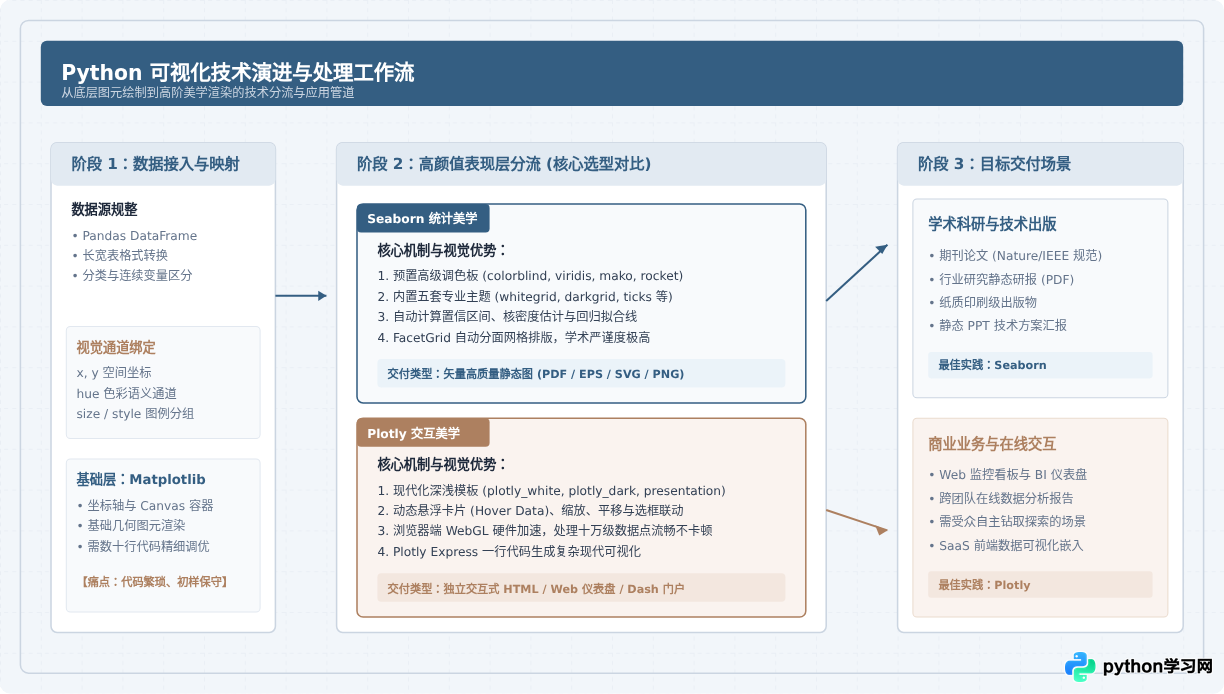Click Plotly item '4. Plotly Express 一行代码'

[509, 551]
